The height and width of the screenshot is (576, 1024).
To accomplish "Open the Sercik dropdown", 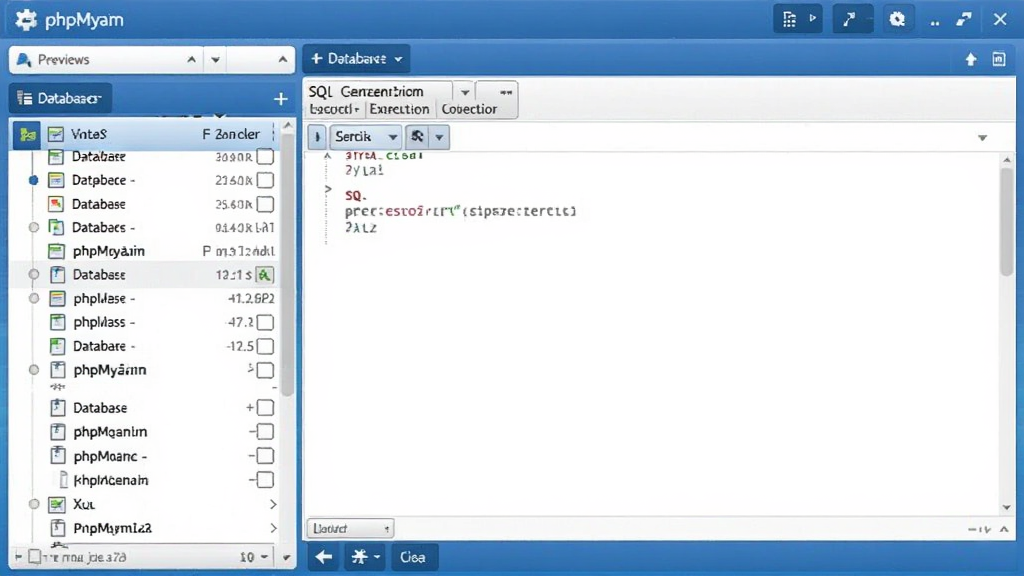I will (365, 136).
